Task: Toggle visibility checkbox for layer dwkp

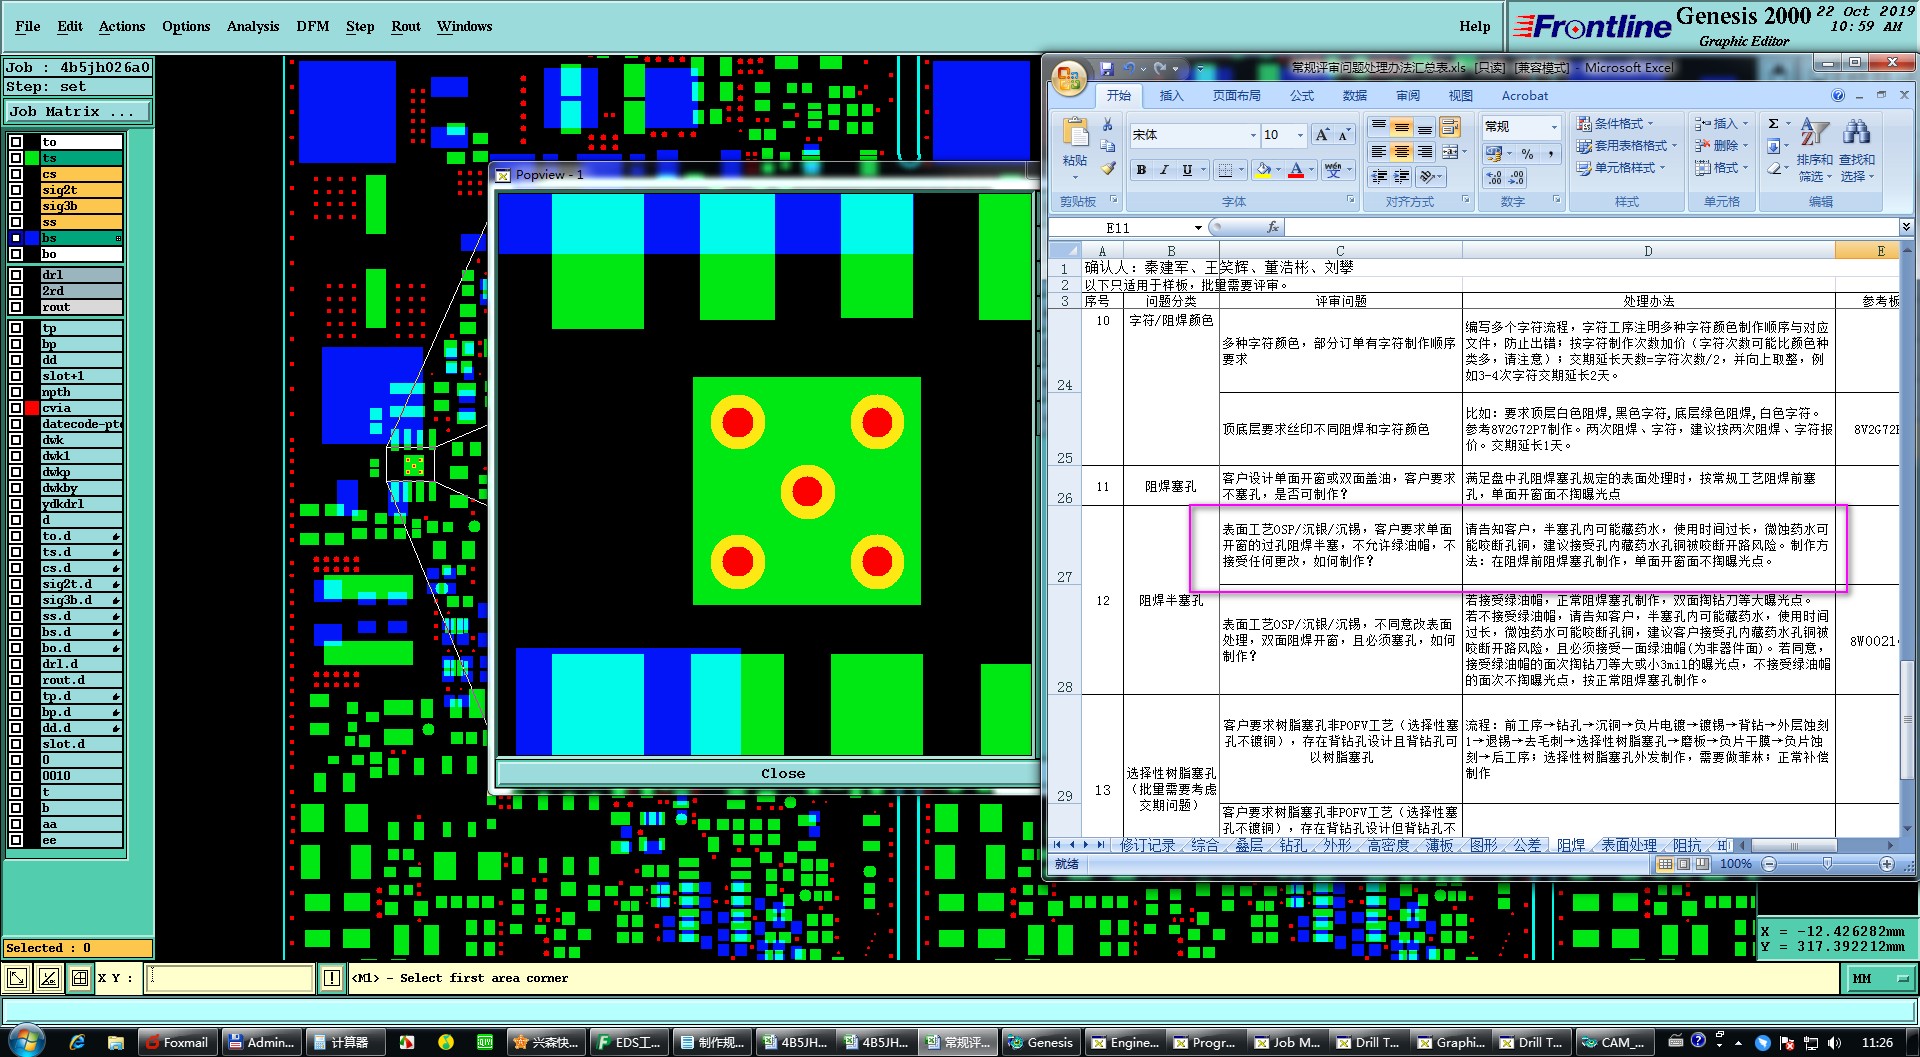Action: click(x=16, y=472)
